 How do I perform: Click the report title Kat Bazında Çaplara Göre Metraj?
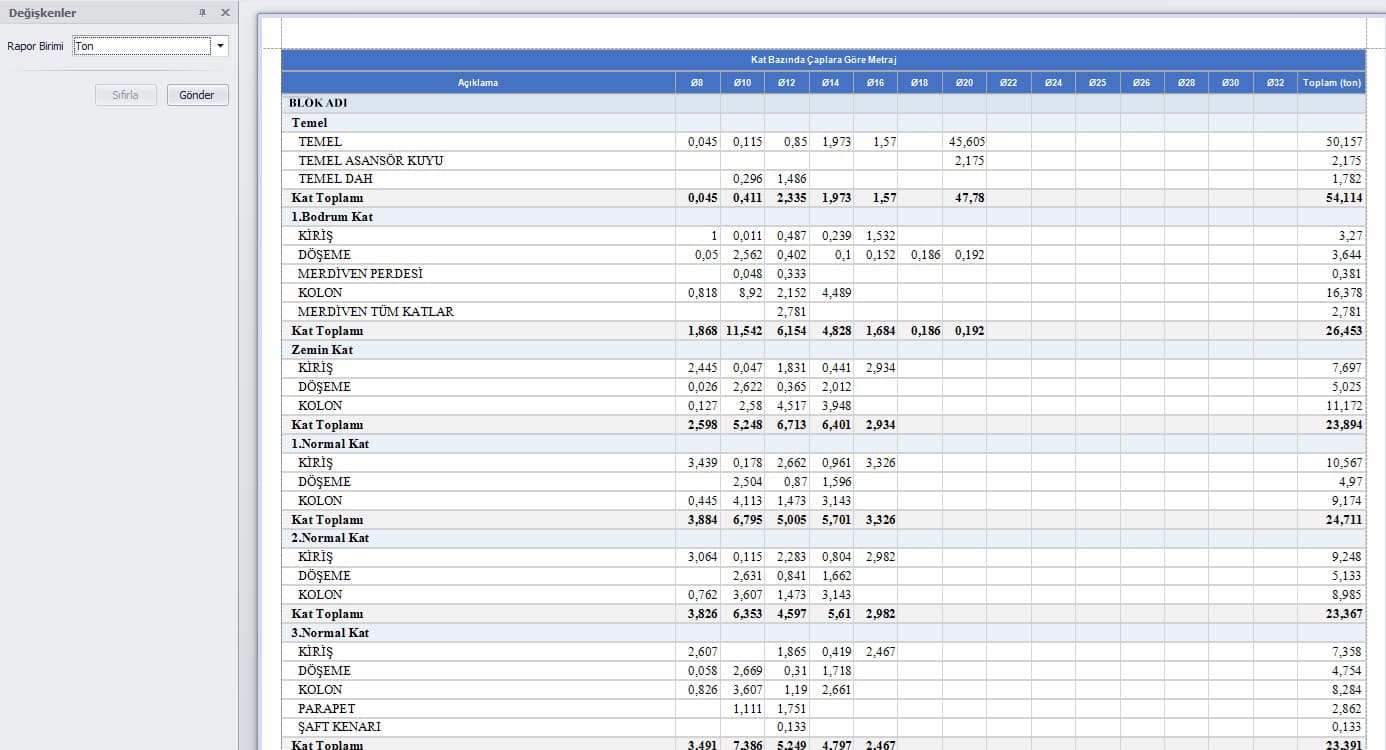tap(824, 60)
